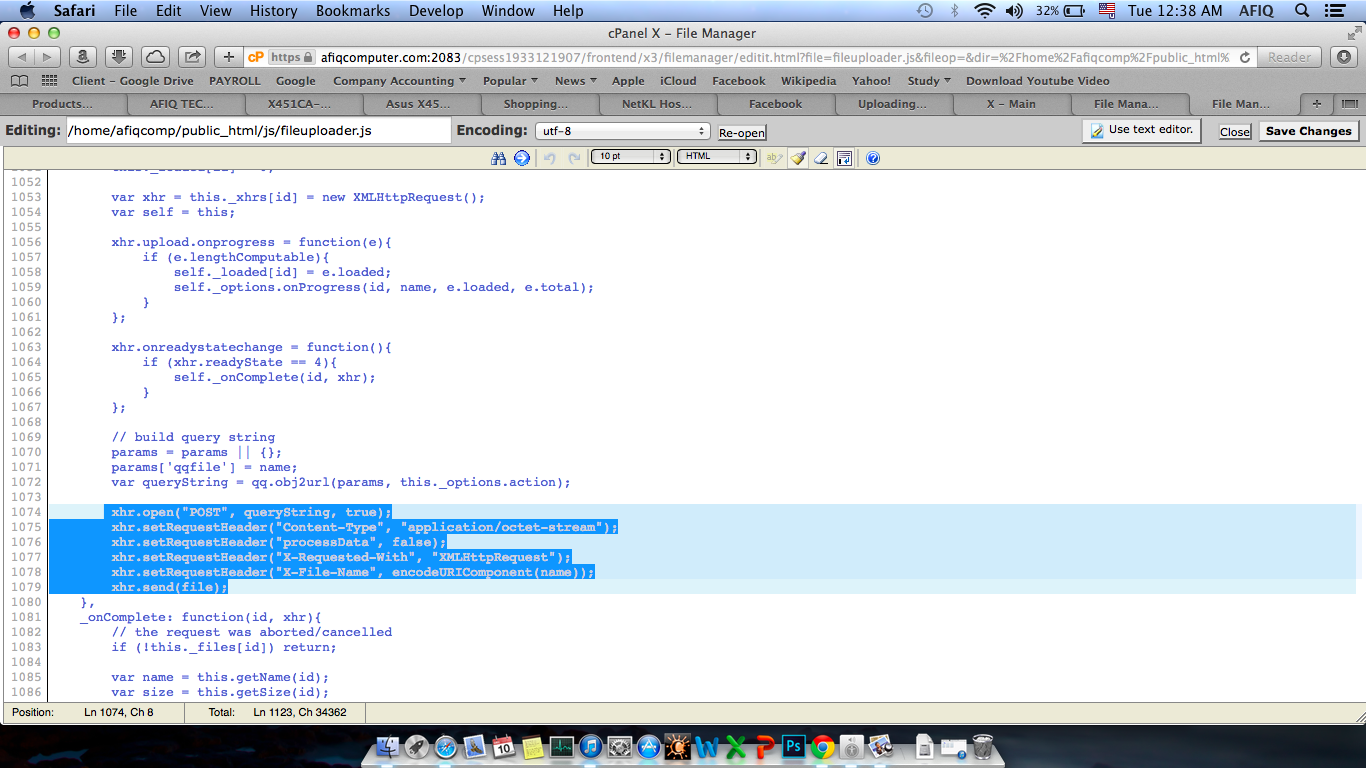Switch to the Products... tab
Viewport: 1366px width, 768px height.
[63, 104]
